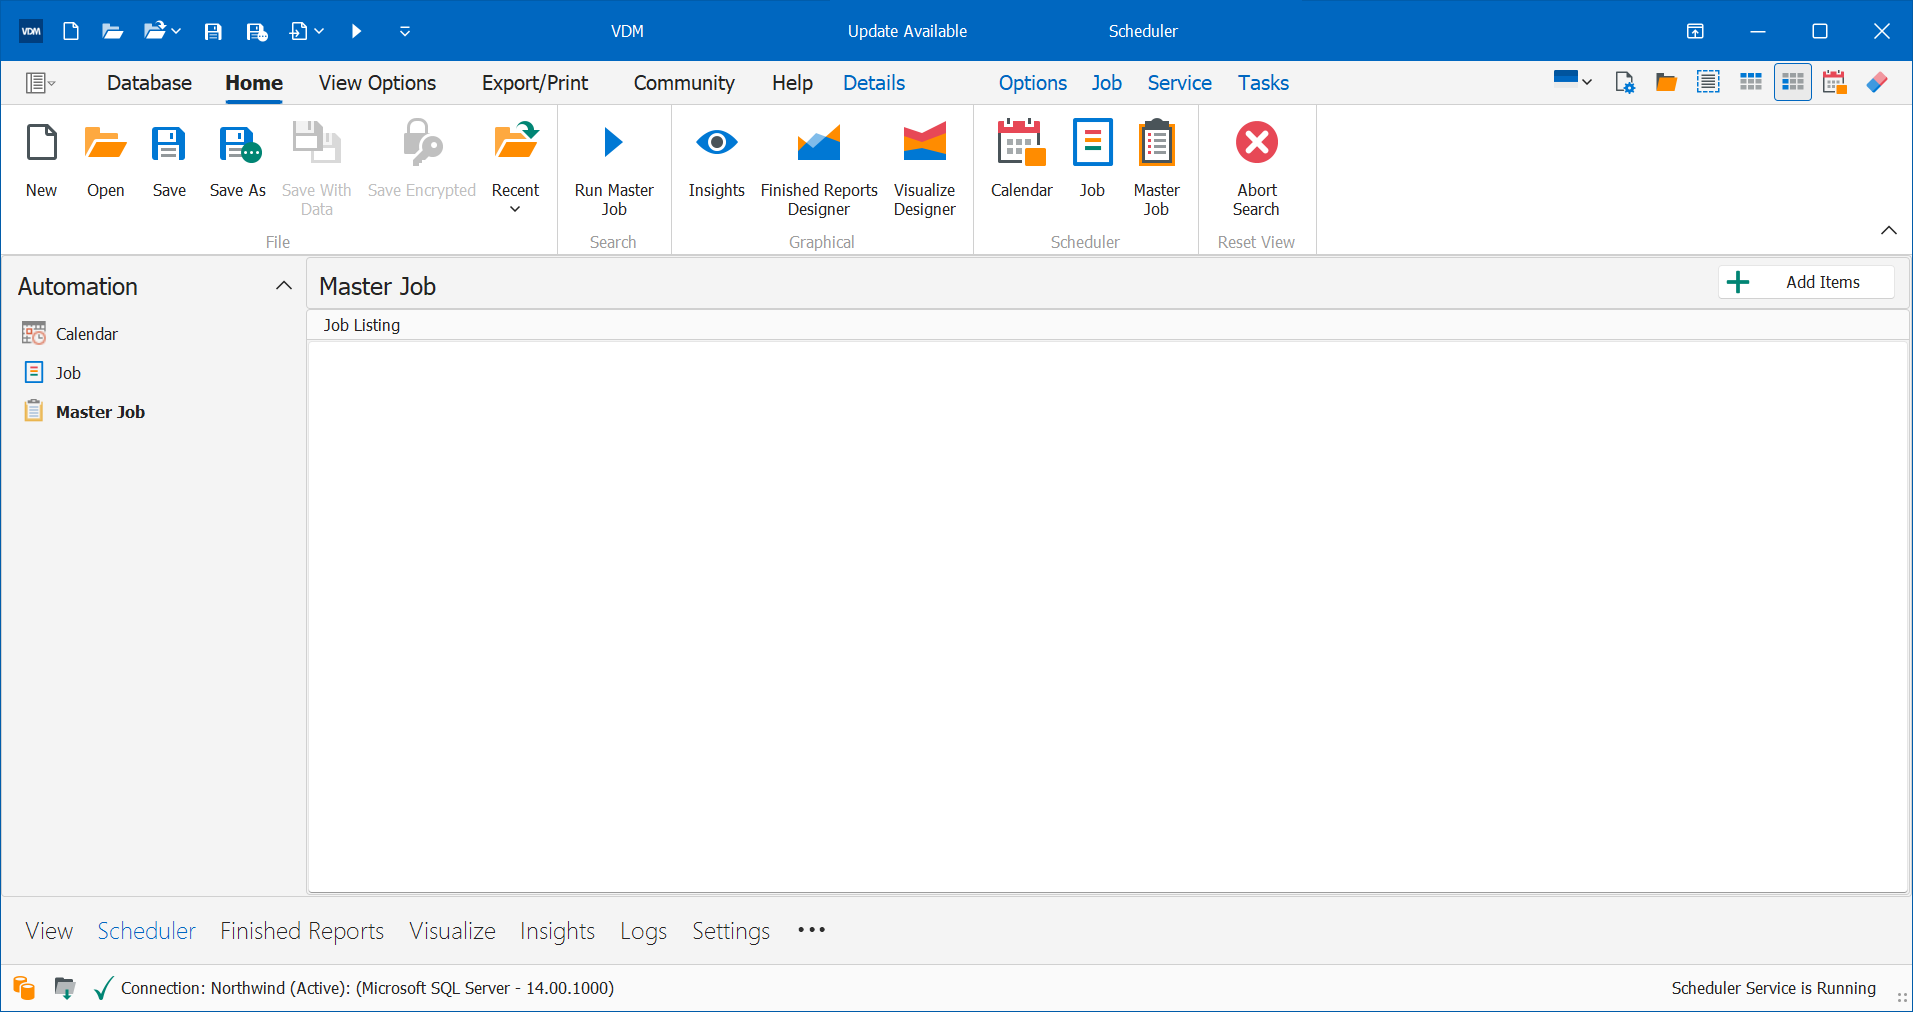The image size is (1913, 1012).
Task: Click the New file ribbon button
Action: [x=41, y=160]
